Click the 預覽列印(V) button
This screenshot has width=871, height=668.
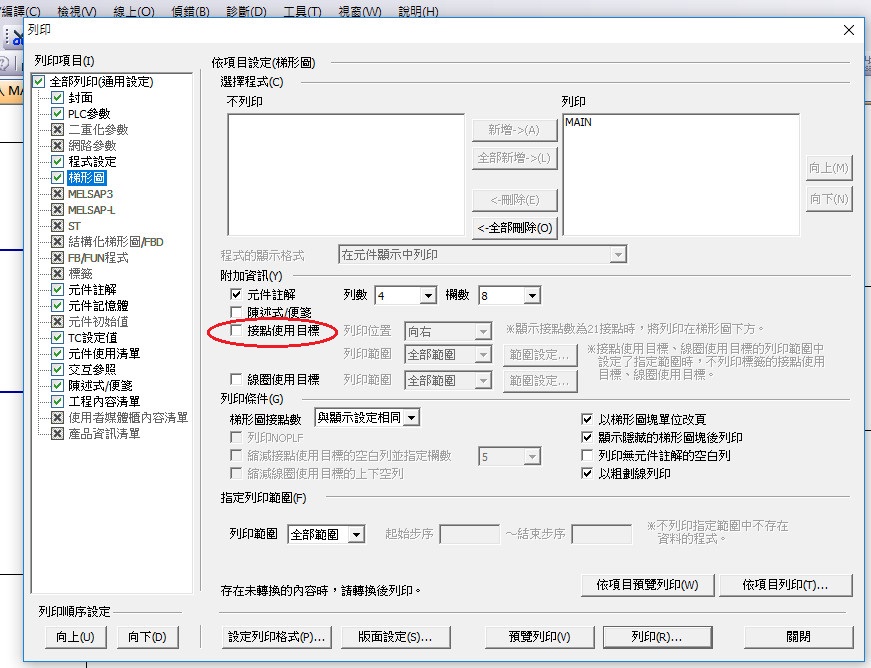[539, 637]
